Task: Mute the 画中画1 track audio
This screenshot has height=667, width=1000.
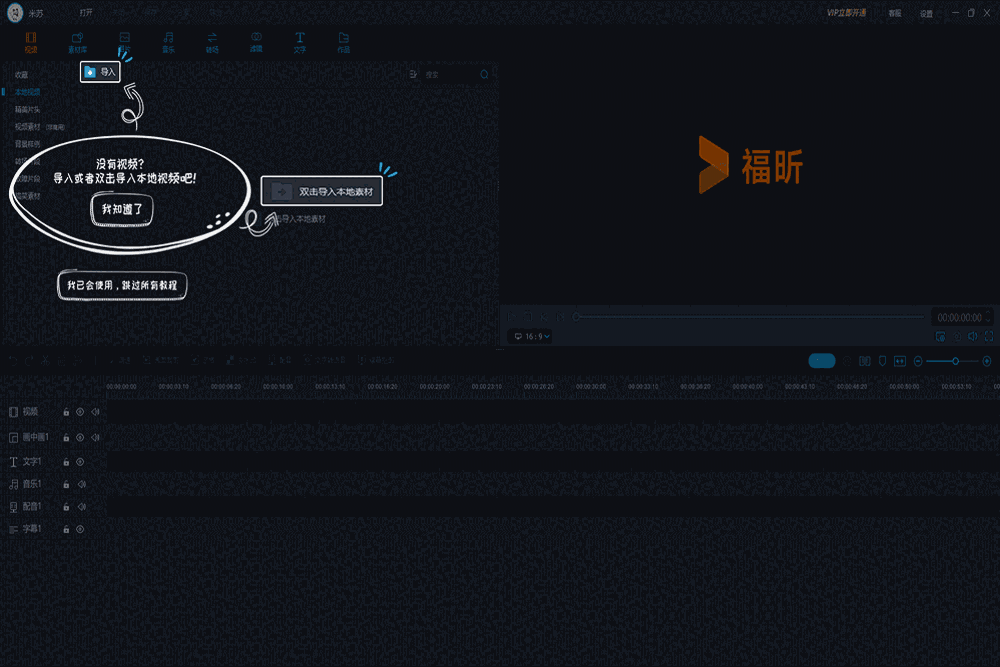Action: coord(95,437)
